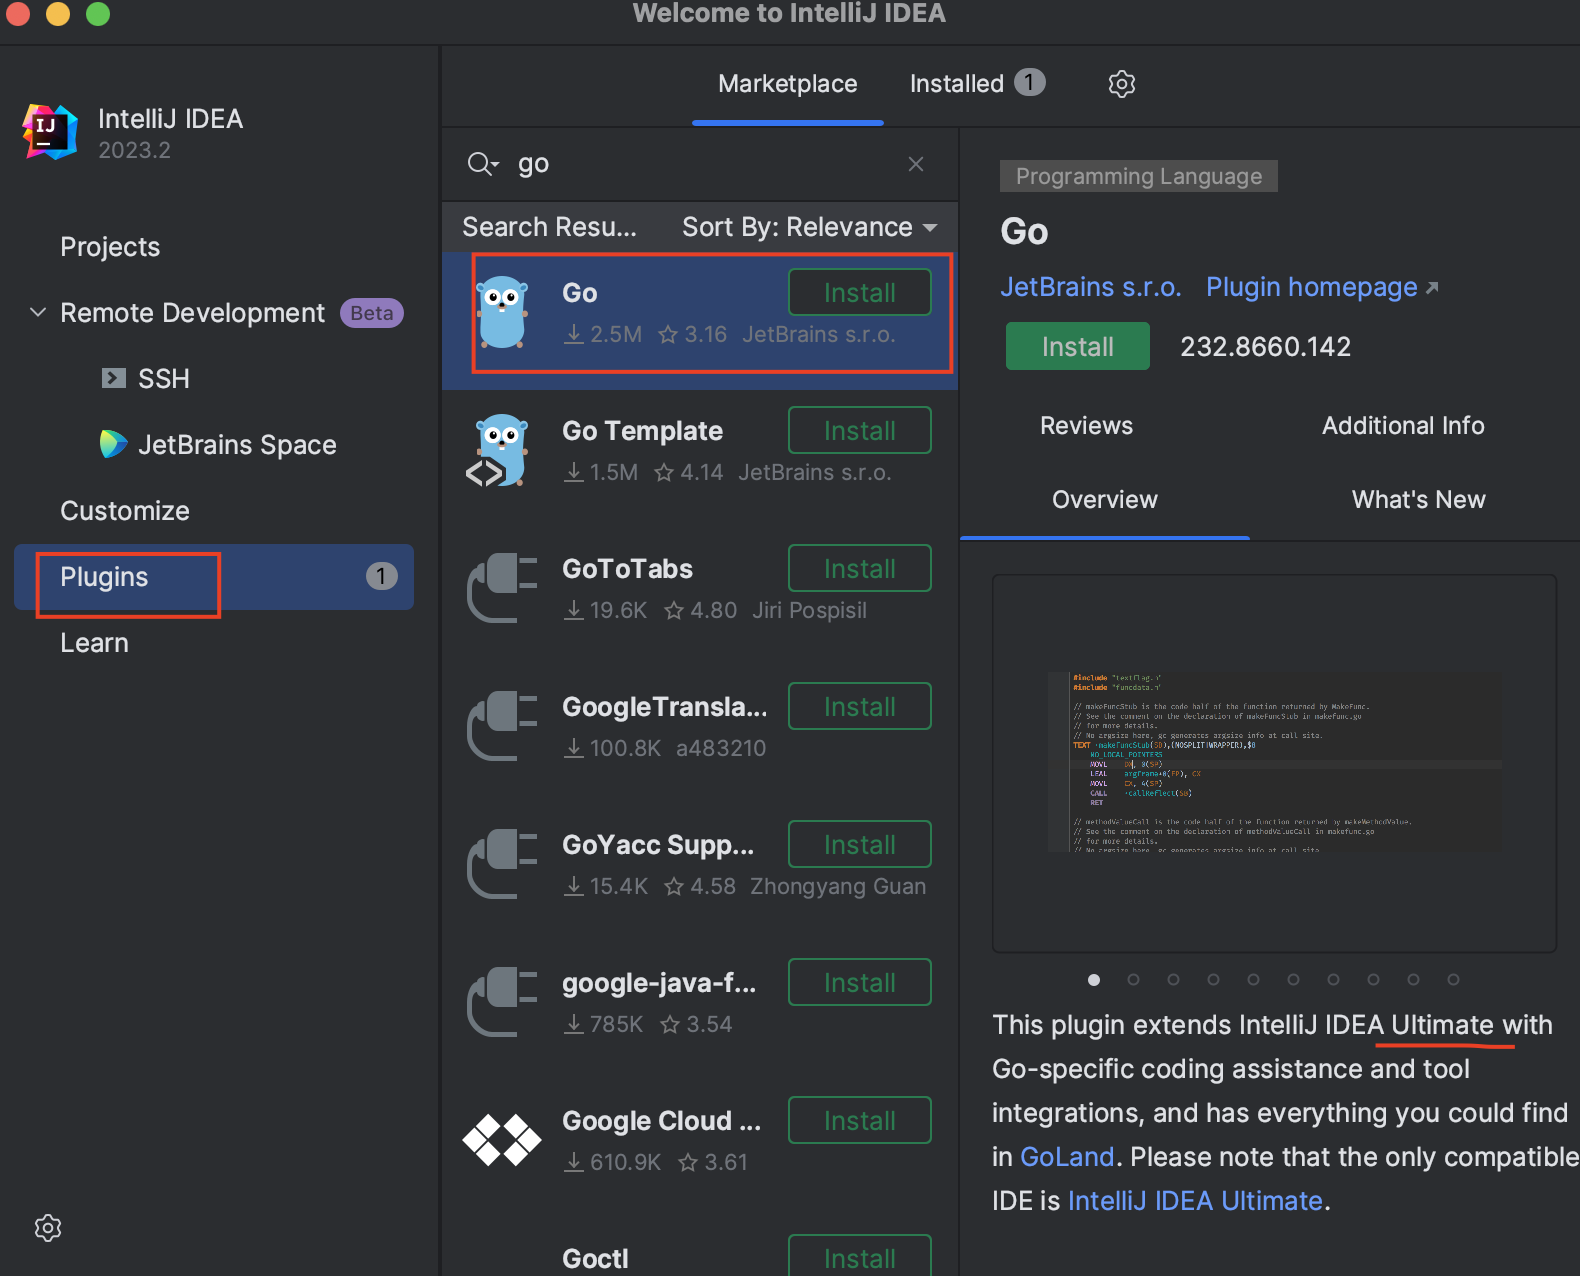Click the Go Template 4.14 rating
This screenshot has width=1580, height=1276.
point(689,472)
